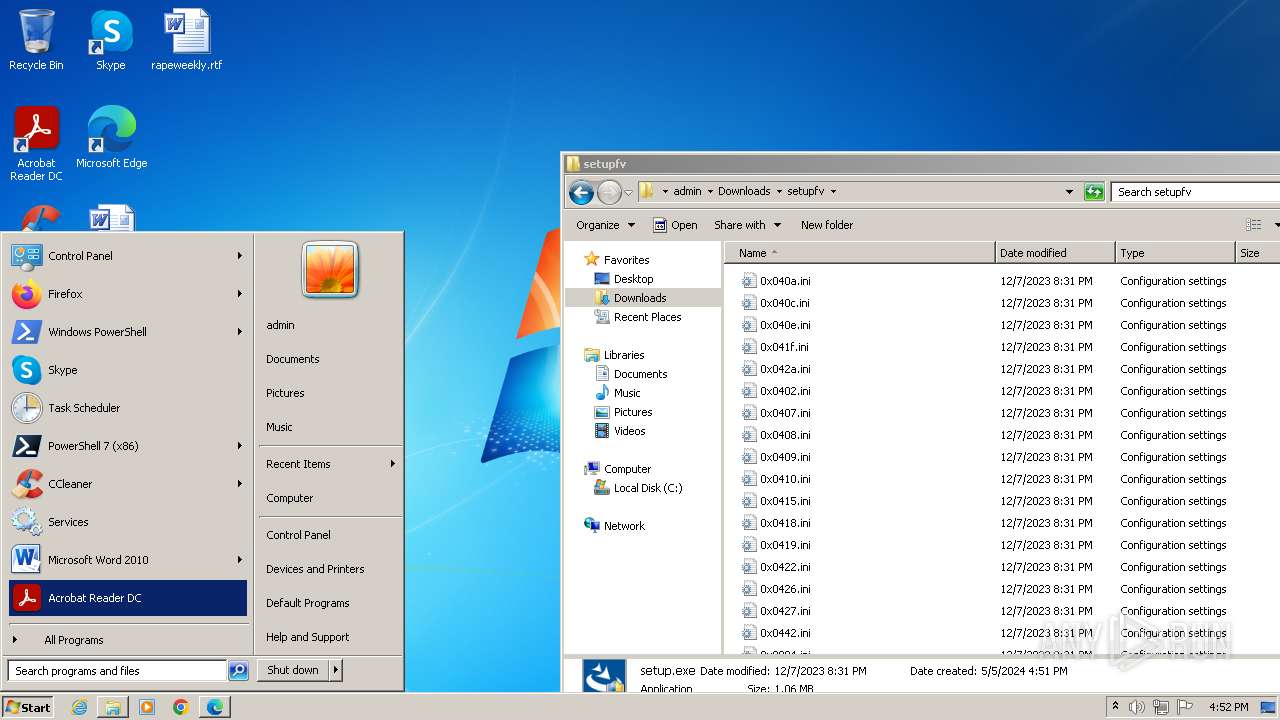
Task: Open the address bar history dropdown
Action: 1069,192
